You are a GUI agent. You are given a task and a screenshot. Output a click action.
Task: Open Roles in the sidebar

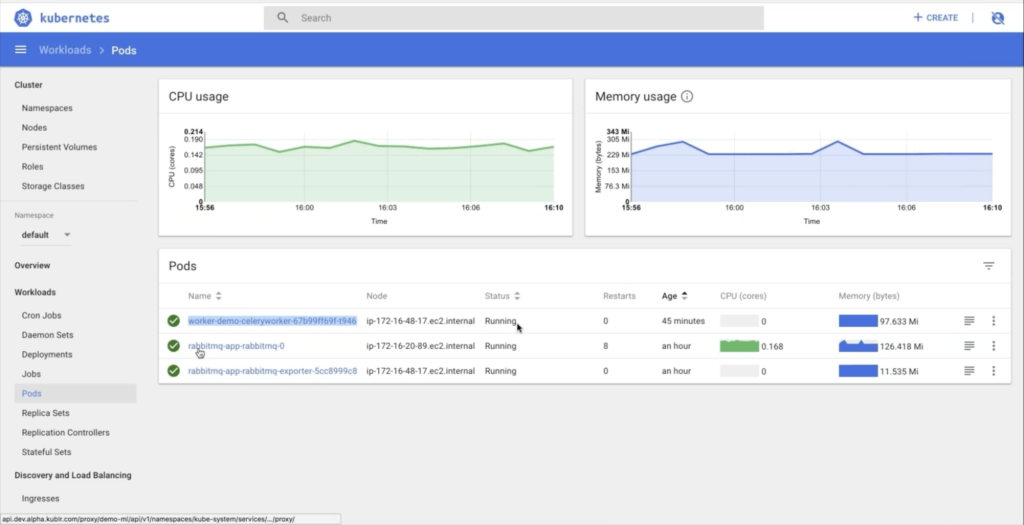[x=33, y=167]
